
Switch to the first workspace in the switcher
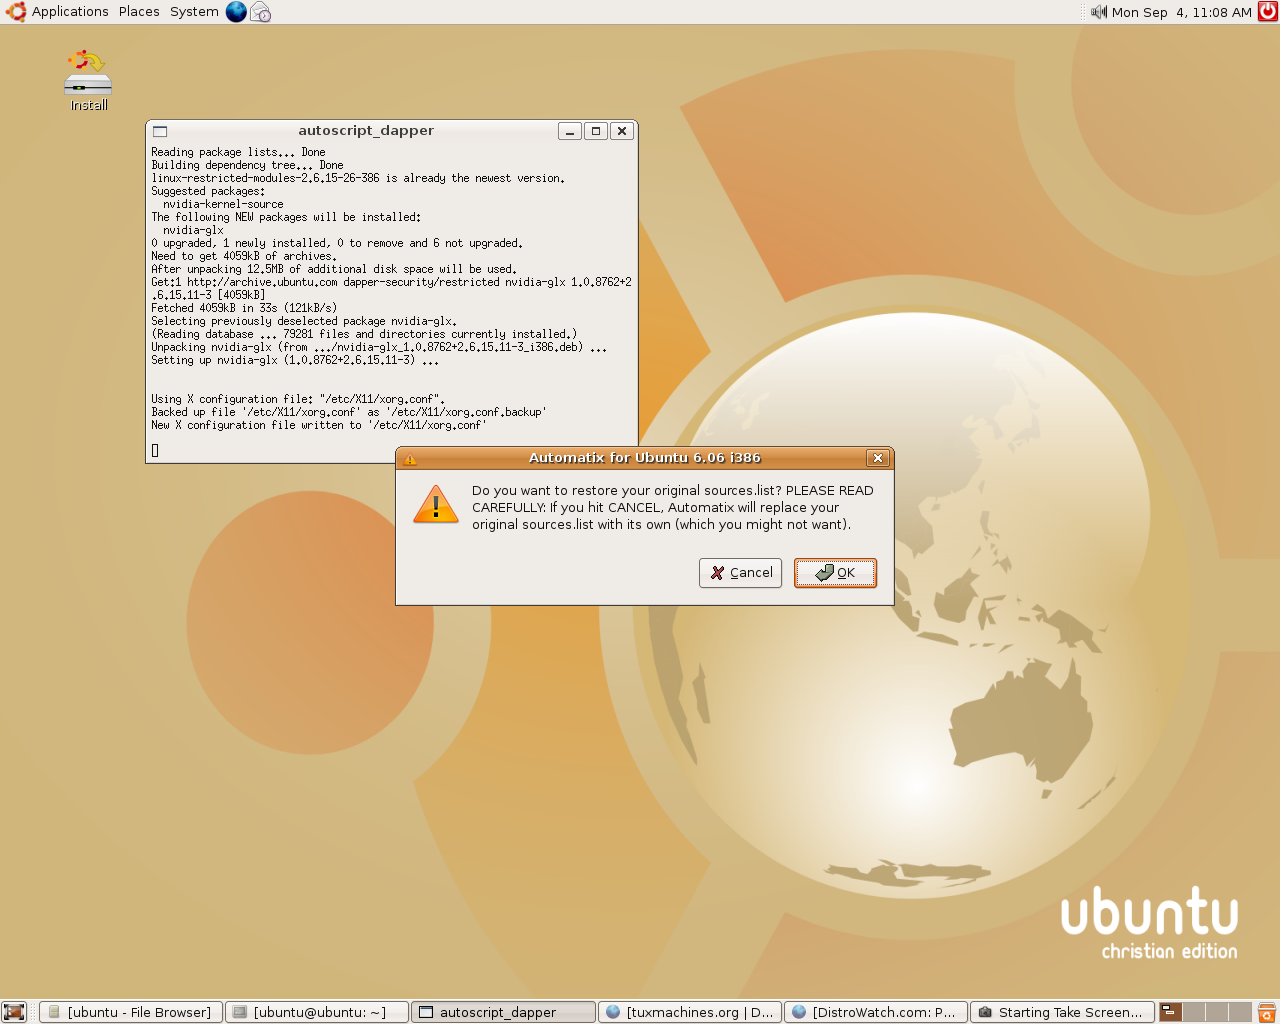tap(1171, 1012)
